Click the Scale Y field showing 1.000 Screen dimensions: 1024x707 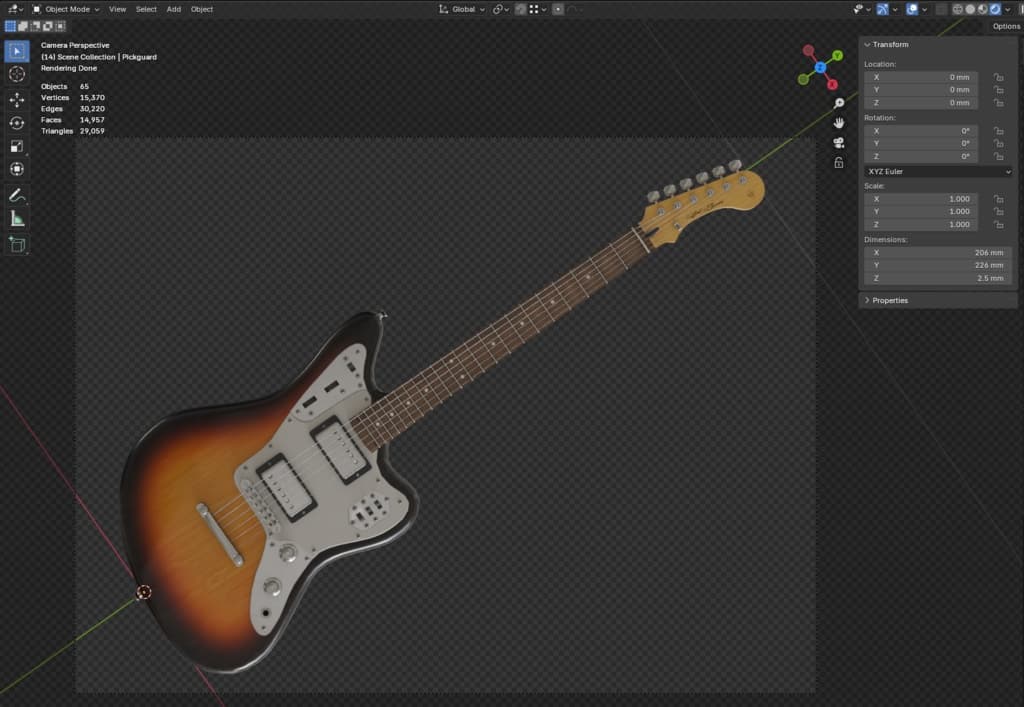click(921, 212)
